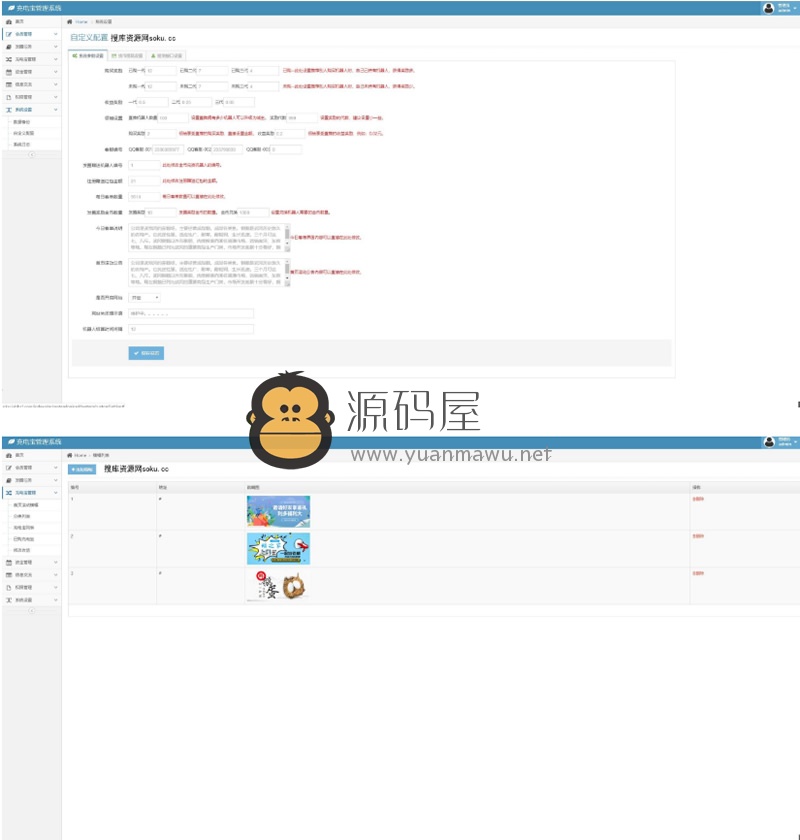Click the pencil-edit sidebar icon on the banner table page
This screenshot has height=840, width=800.
pyautogui.click(x=9, y=468)
